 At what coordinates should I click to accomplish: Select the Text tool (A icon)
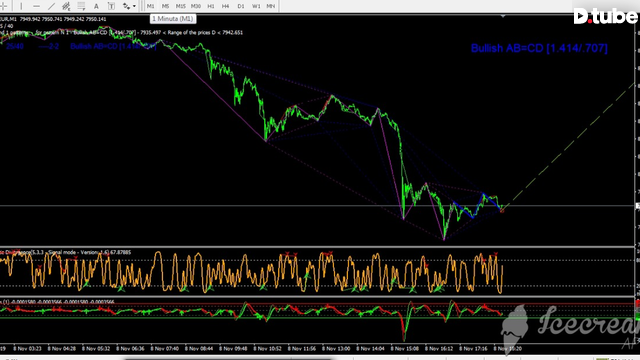pos(96,6)
